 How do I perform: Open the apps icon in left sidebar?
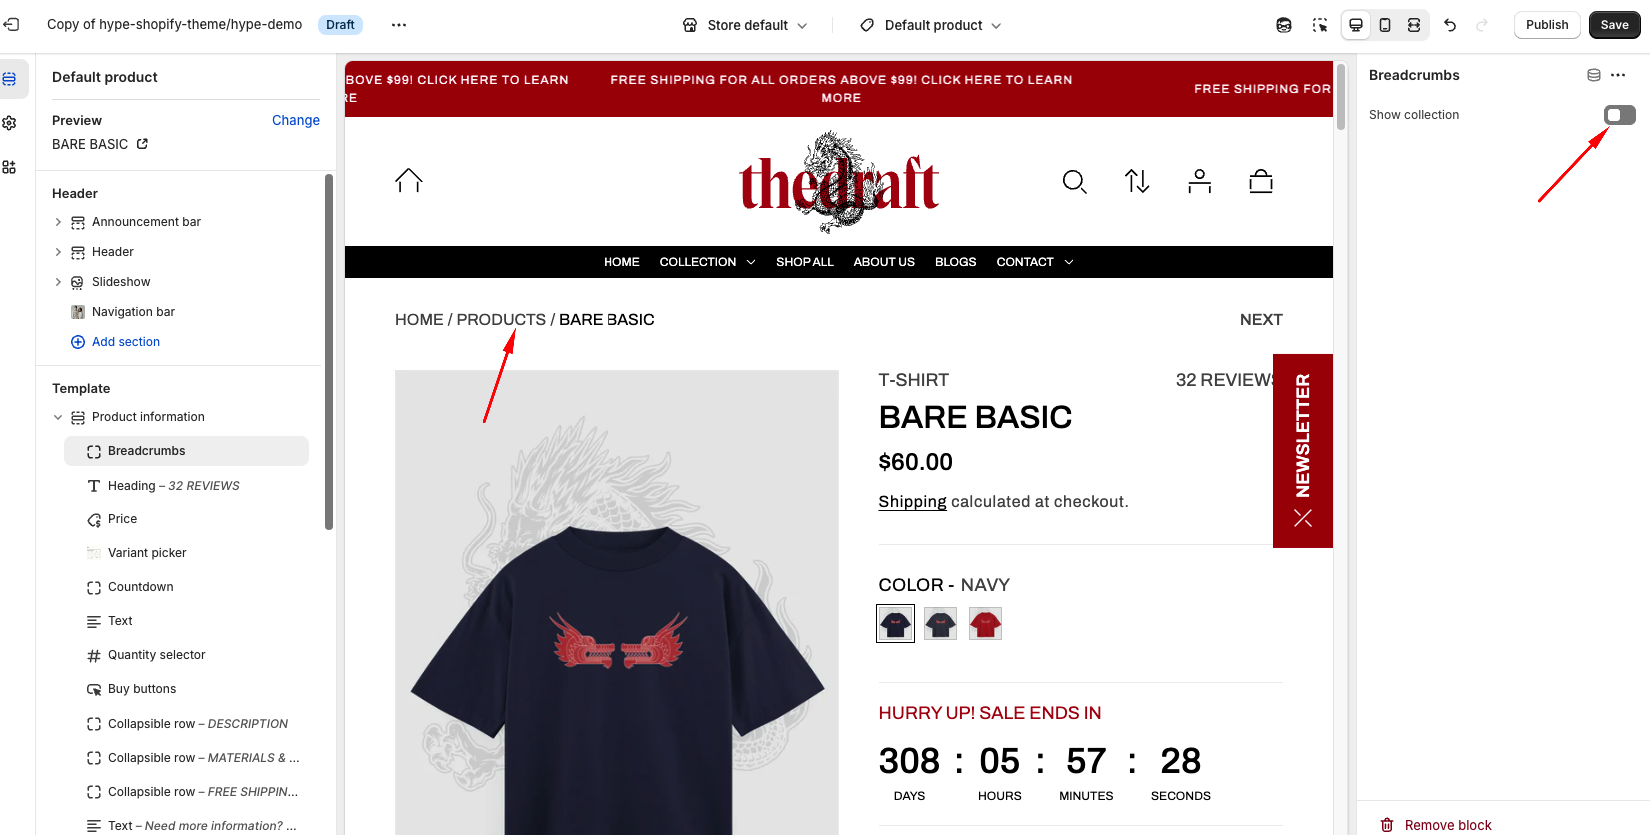[9, 167]
